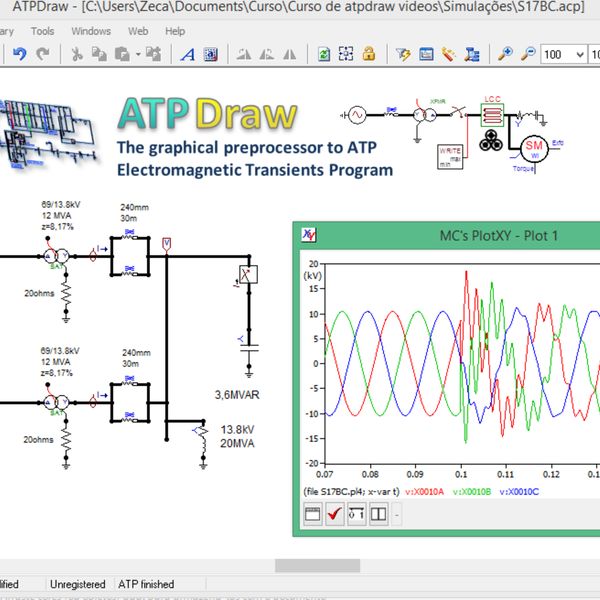Select the upper 69/13.8kV transformer symbol
Screen dimensions: 600x600
pos(57,256)
